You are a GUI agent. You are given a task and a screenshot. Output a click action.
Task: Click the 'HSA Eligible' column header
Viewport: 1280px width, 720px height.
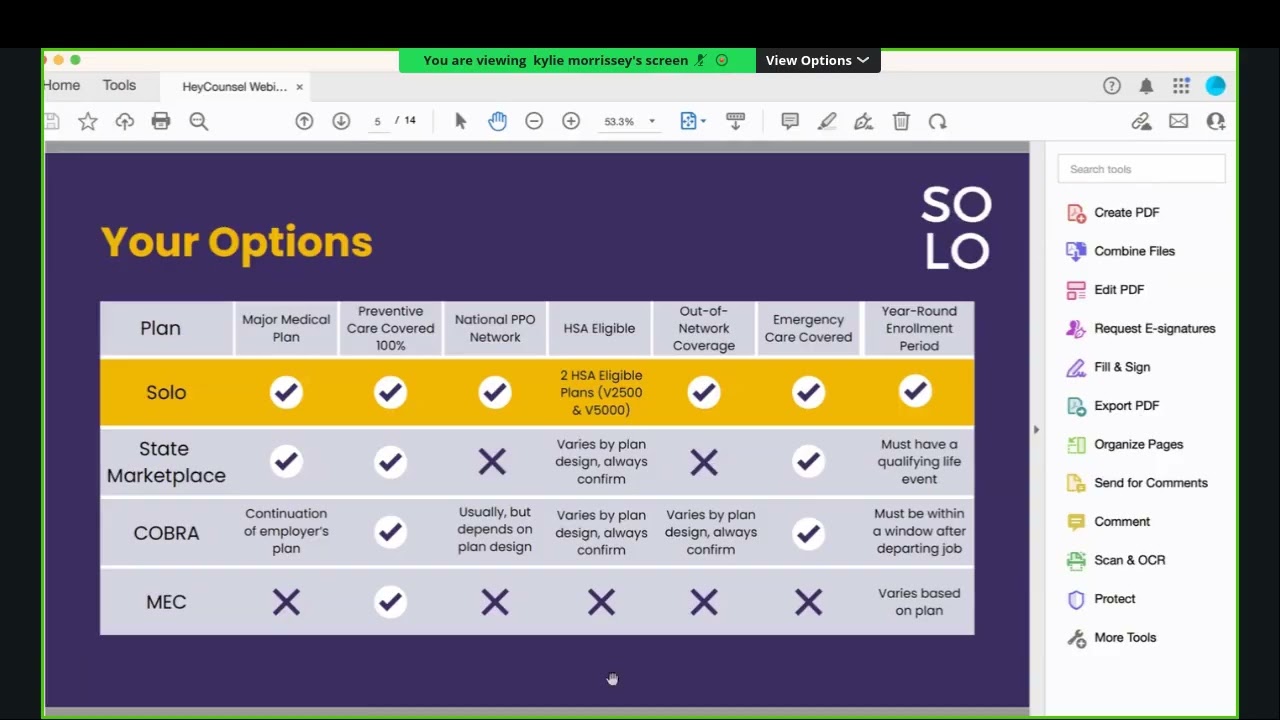[x=599, y=328]
